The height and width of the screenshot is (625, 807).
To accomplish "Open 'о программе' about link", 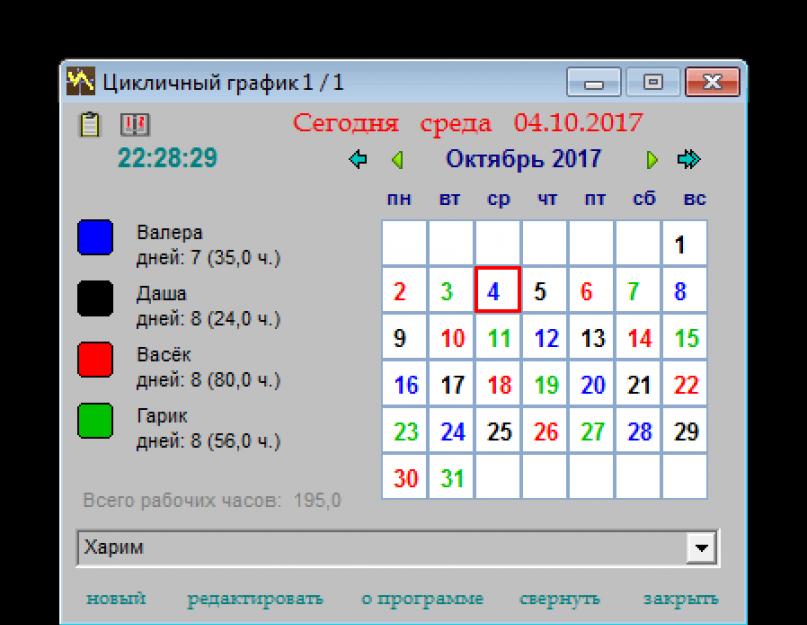I will tap(422, 599).
